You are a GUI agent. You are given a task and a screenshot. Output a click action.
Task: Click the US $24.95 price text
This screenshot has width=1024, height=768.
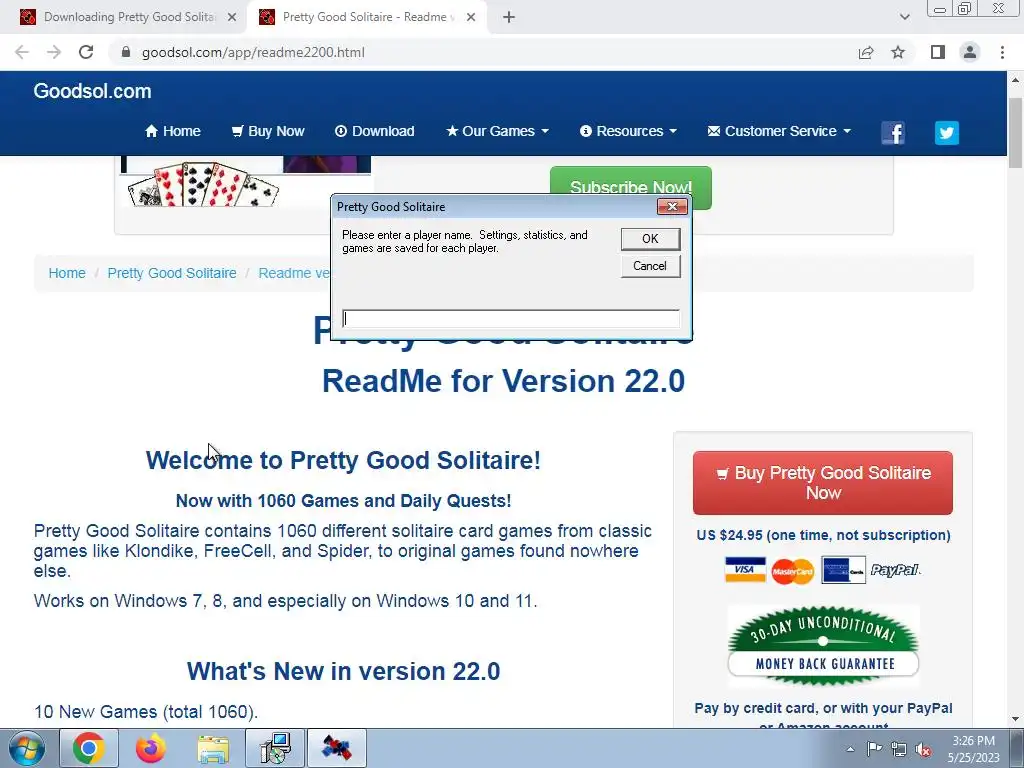point(823,535)
